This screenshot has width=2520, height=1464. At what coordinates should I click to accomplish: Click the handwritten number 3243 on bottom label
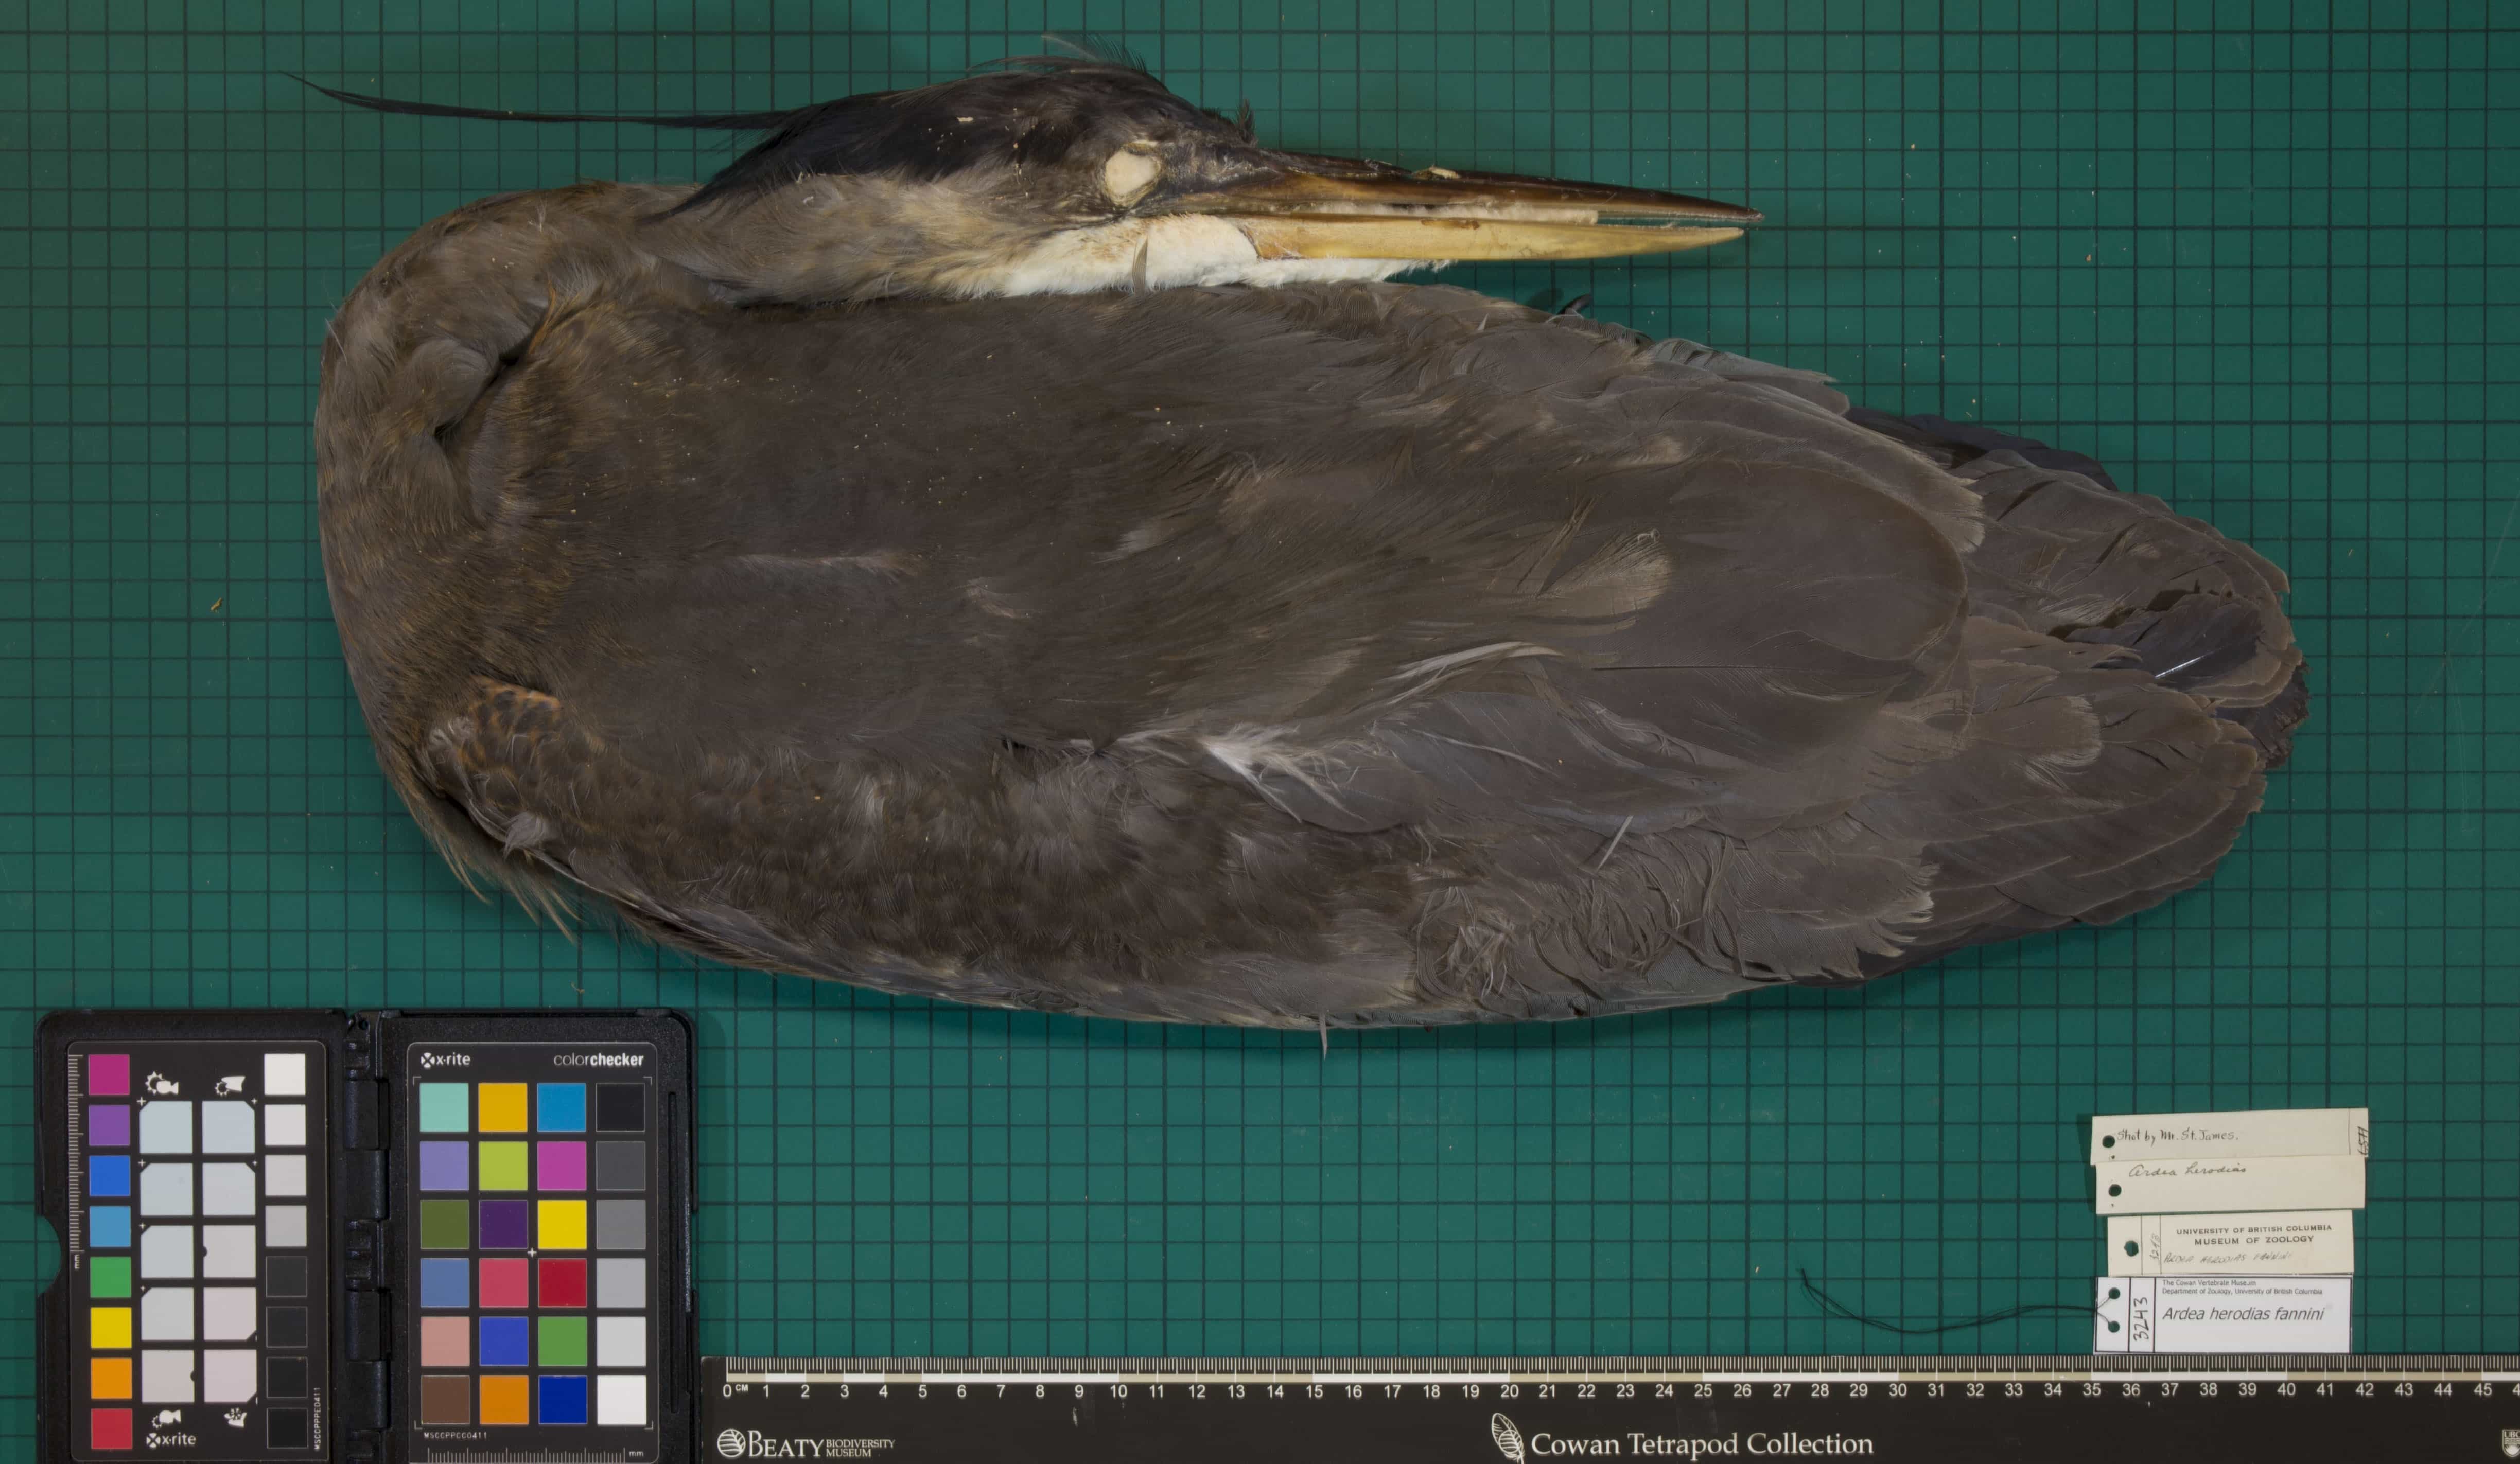(2140, 1318)
